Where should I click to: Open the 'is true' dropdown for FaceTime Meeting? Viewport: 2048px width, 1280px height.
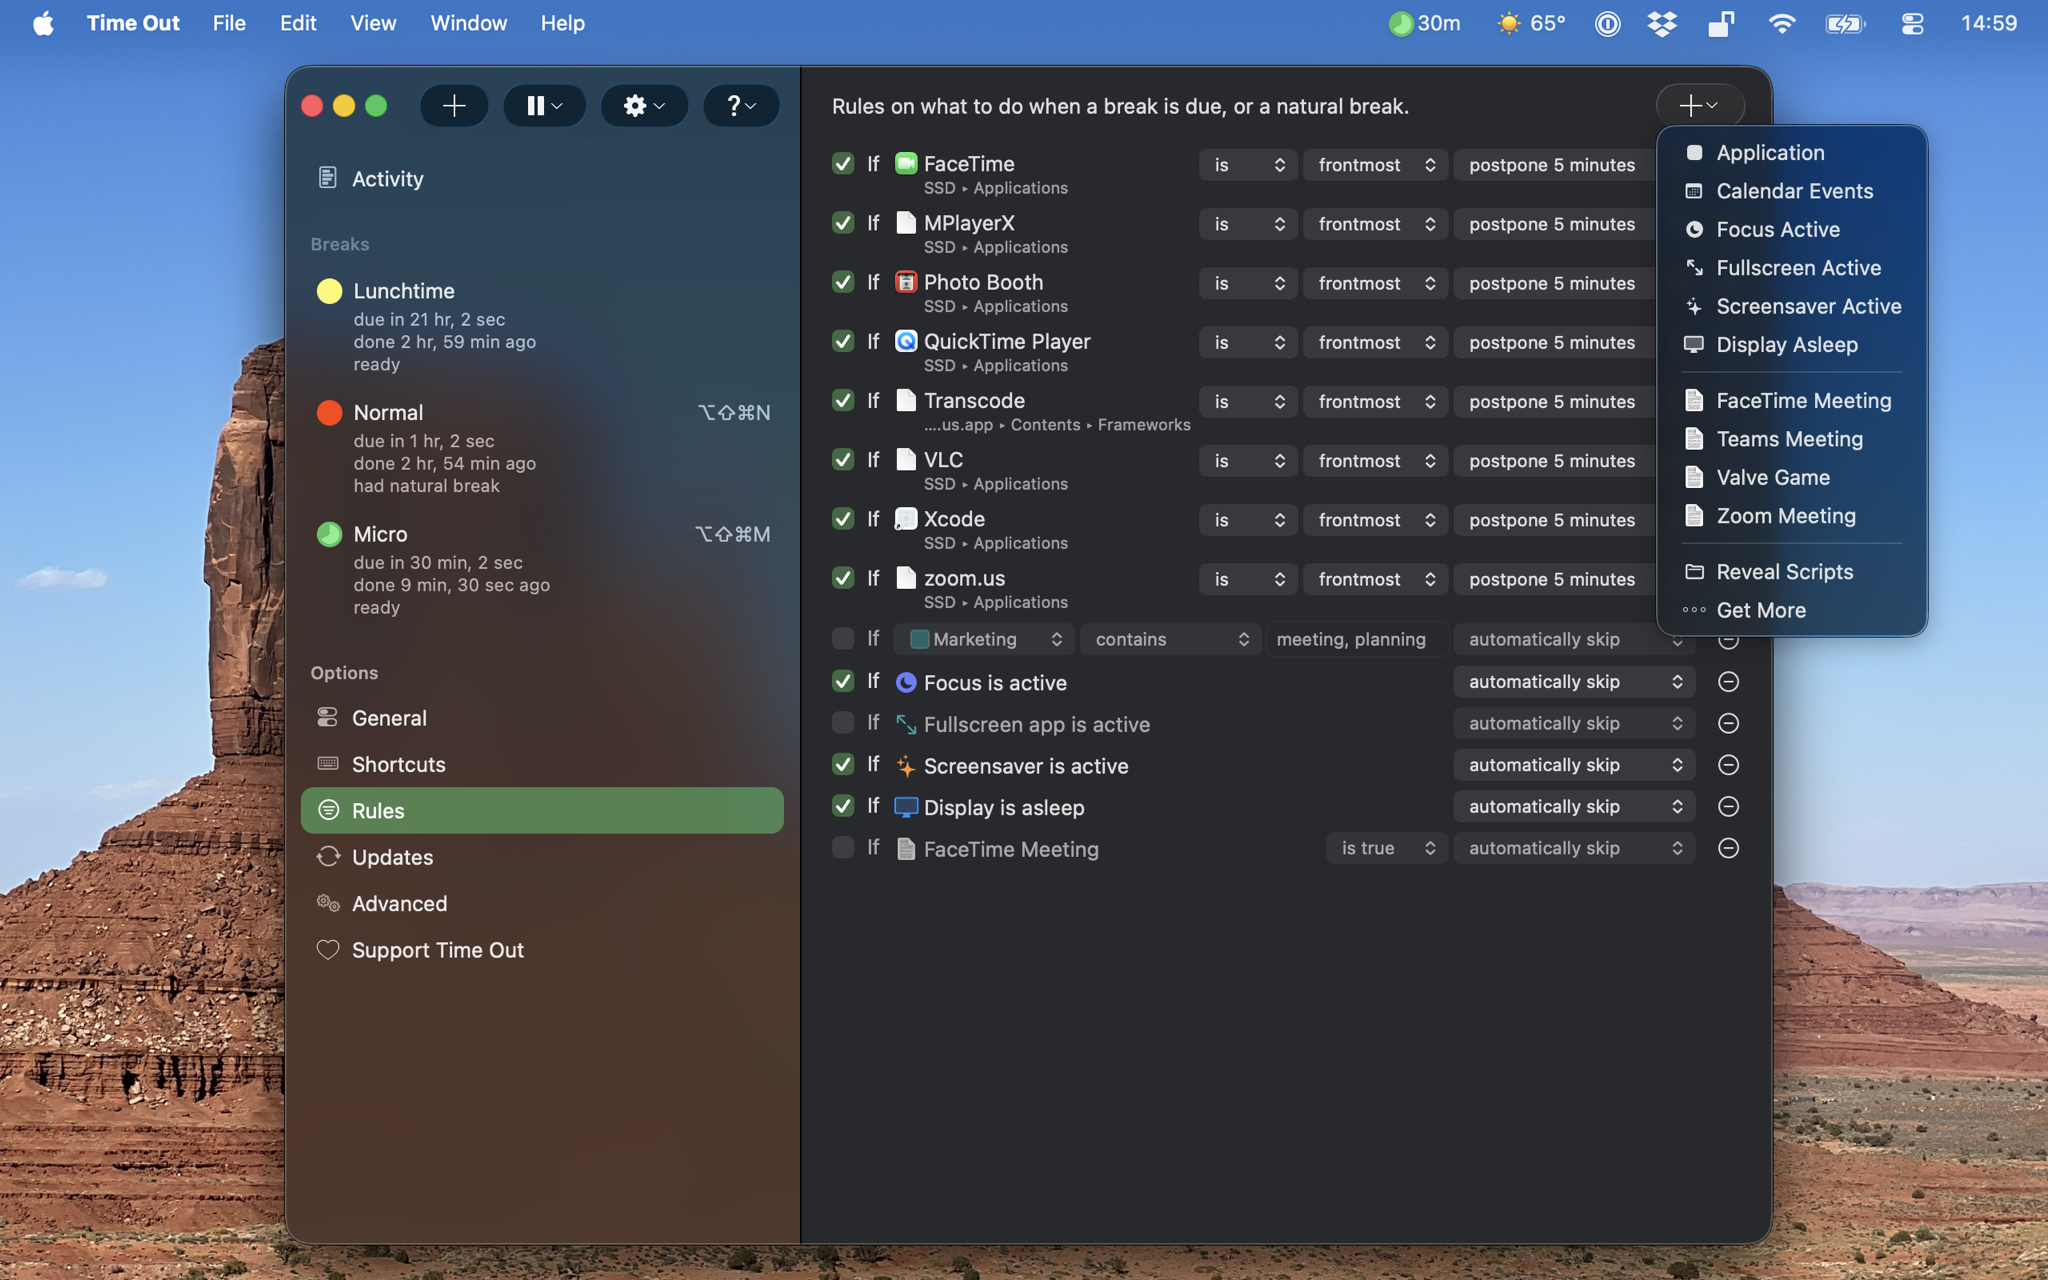1387,848
